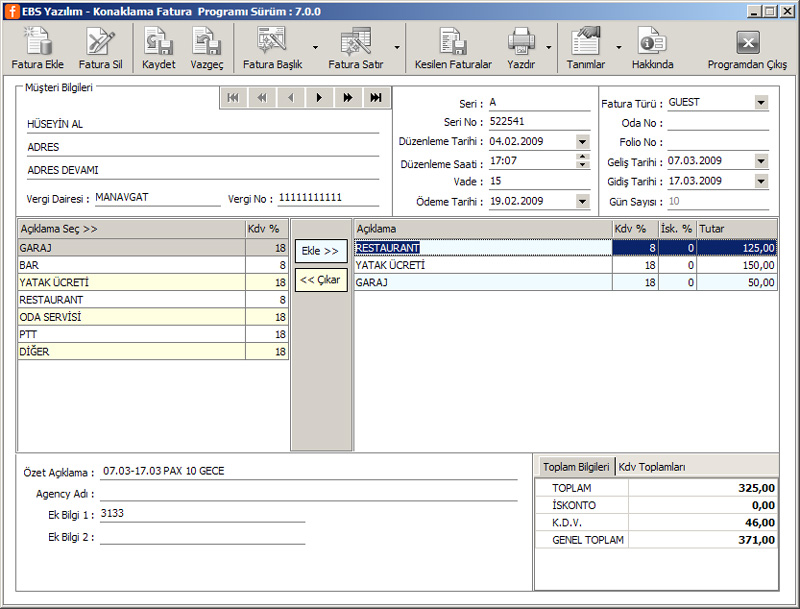The width and height of the screenshot is (800, 609).
Task: Open the Fatura Türü dropdown
Action: (x=761, y=103)
